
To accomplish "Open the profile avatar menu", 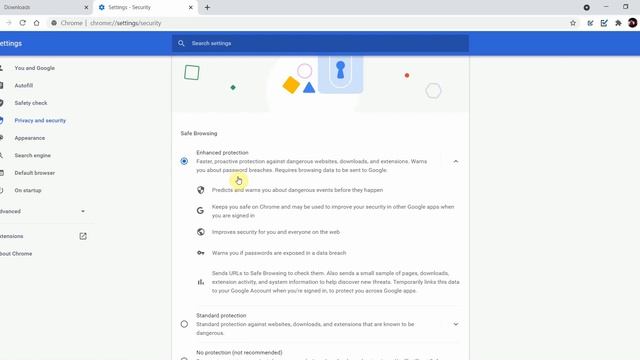I will tap(632, 23).
